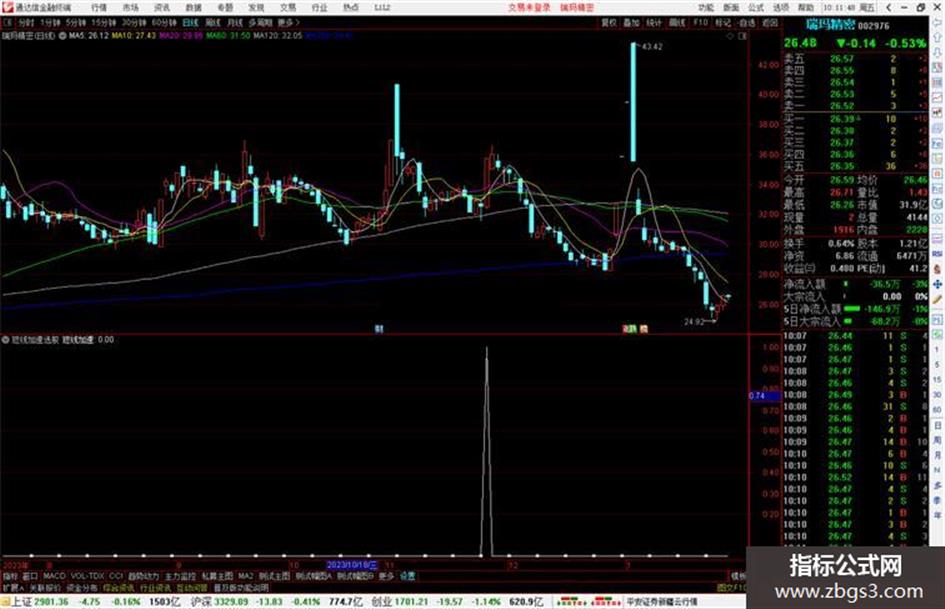Click the panel toggle icon at chart top-right
Image resolution: width=945 pixels, height=609 pixels.
tap(742, 36)
